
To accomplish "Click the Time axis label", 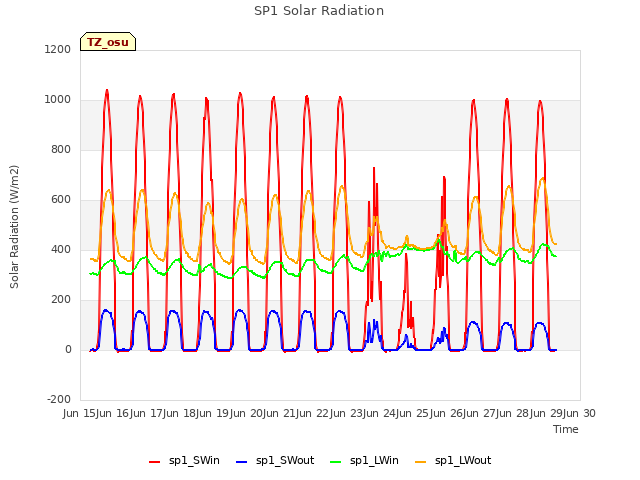I will pyautogui.click(x=566, y=429).
